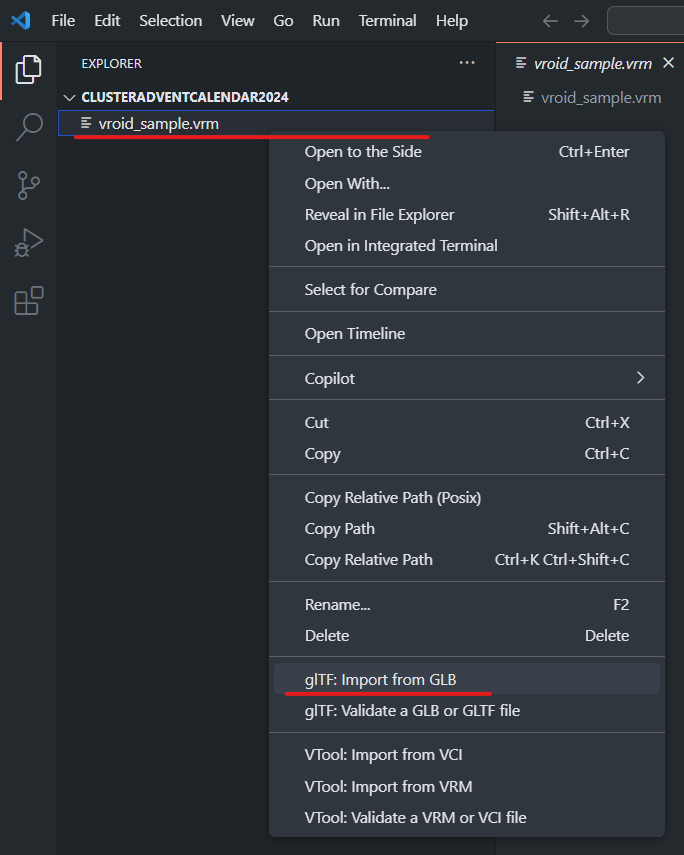684x855 pixels.
Task: Select VTool: Import from VRM
Action: pyautogui.click(x=388, y=786)
